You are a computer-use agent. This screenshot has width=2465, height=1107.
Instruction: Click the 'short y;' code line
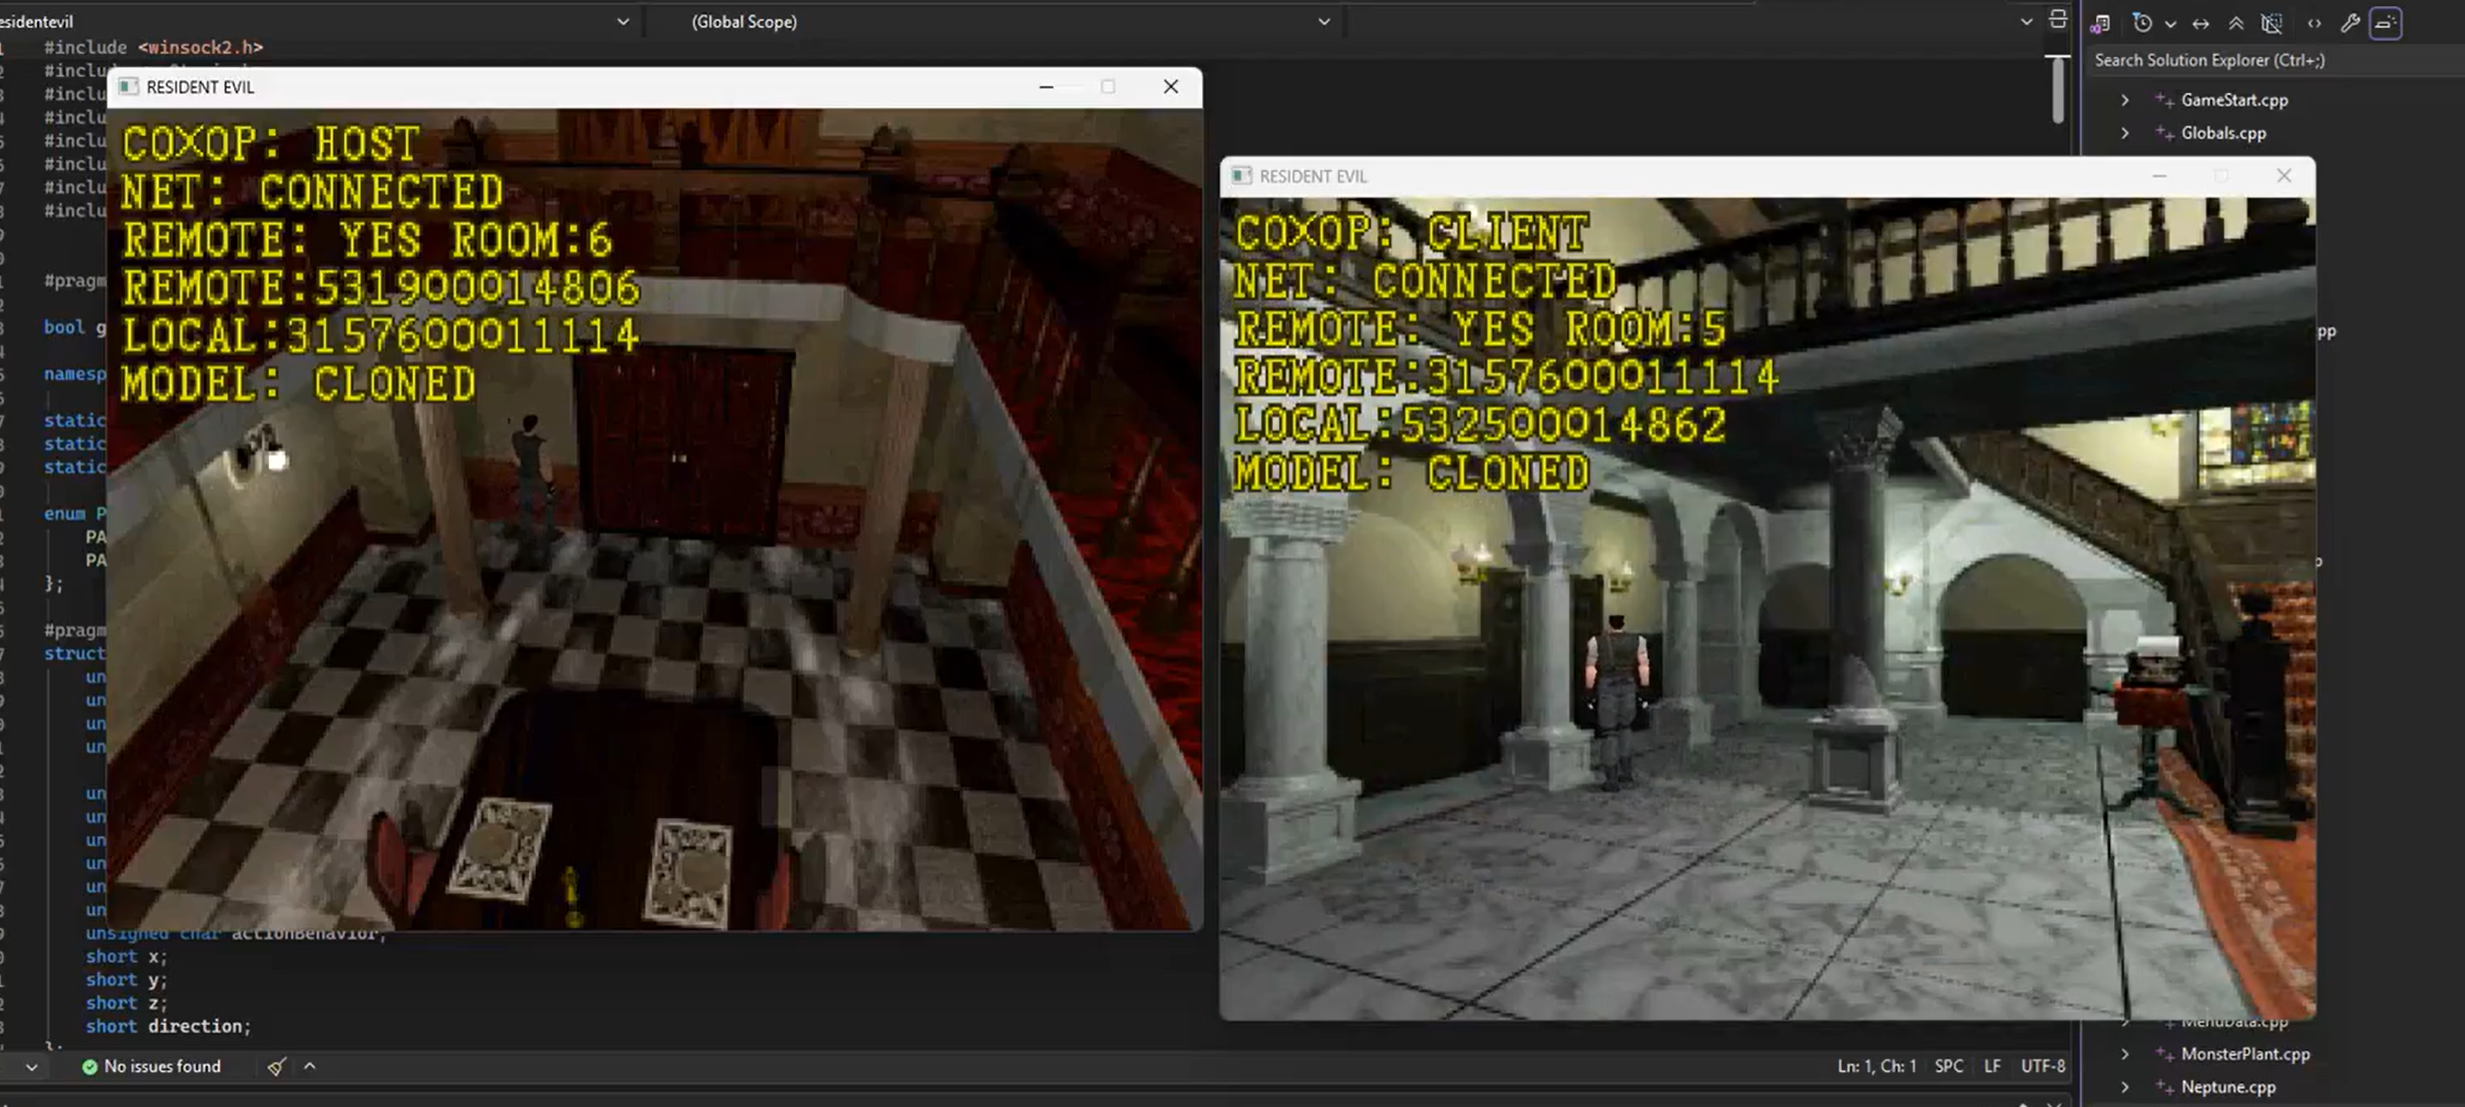tap(127, 980)
